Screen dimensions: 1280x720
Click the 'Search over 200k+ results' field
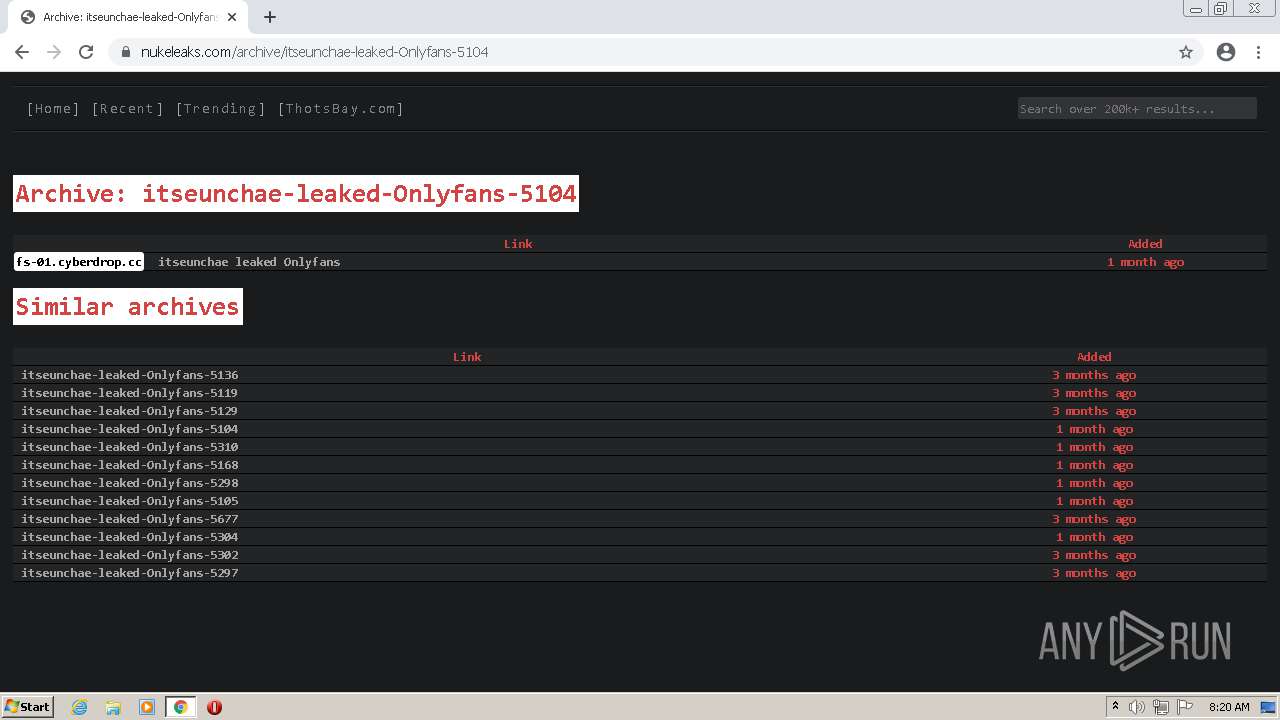(x=1137, y=109)
